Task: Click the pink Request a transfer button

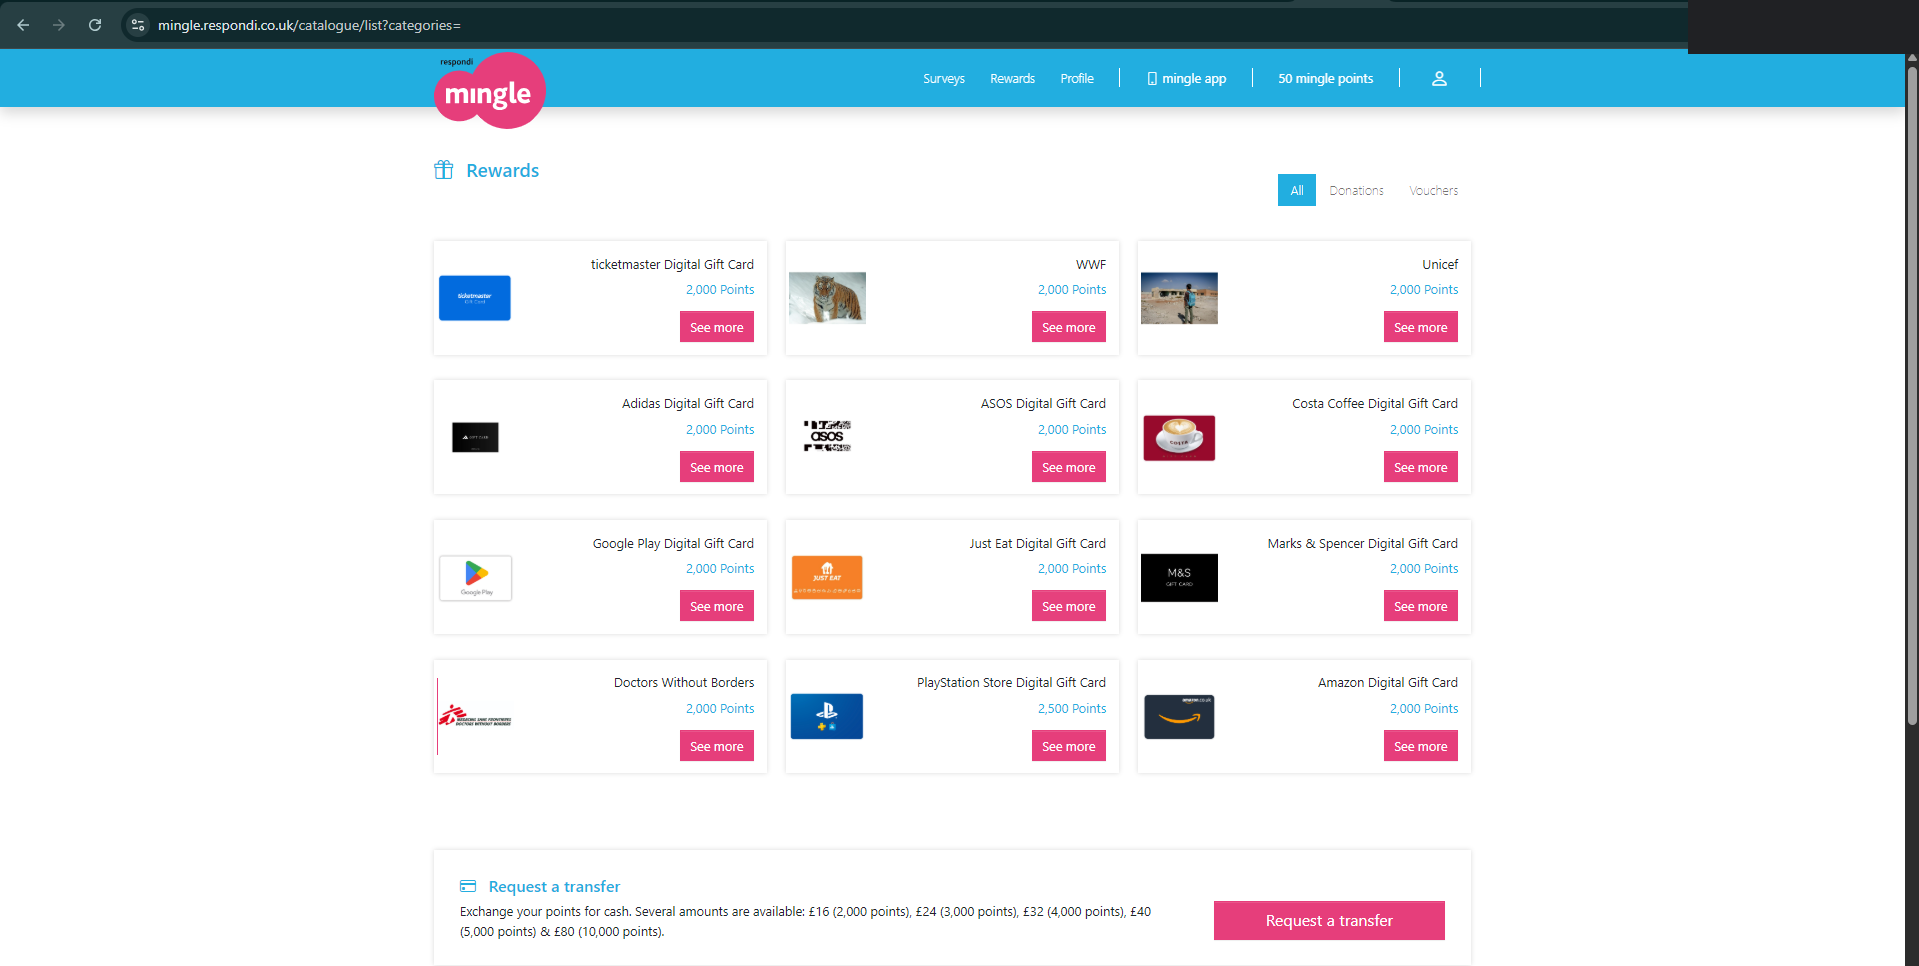Action: tap(1329, 920)
